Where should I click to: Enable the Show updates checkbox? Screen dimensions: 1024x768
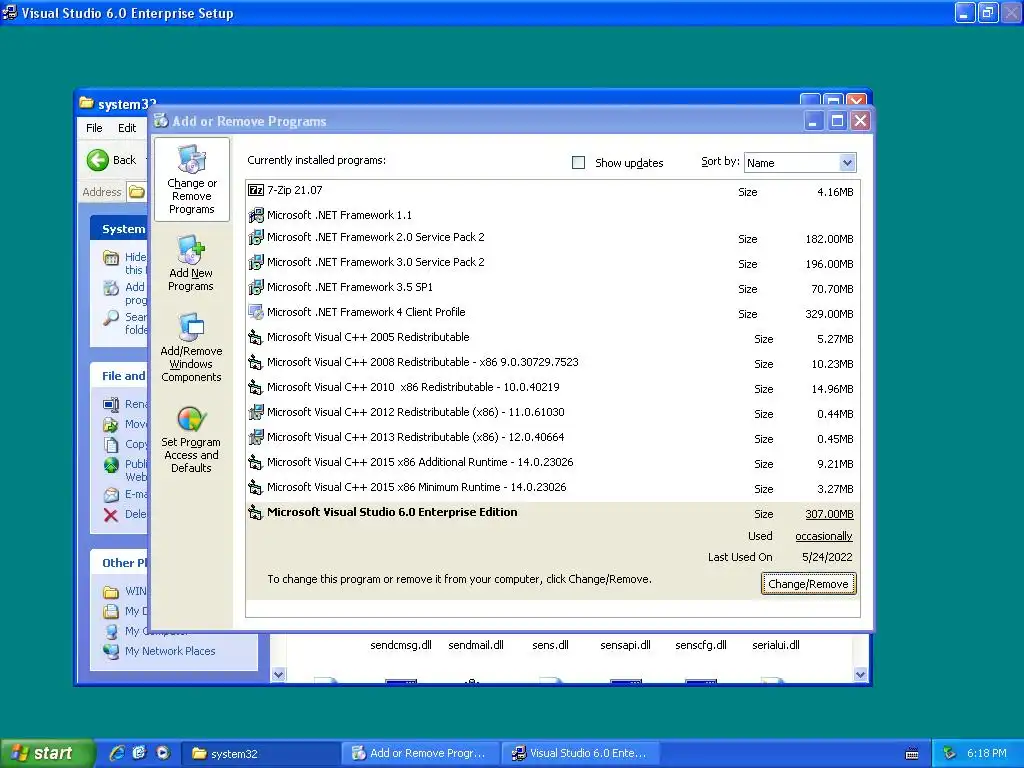coord(579,163)
